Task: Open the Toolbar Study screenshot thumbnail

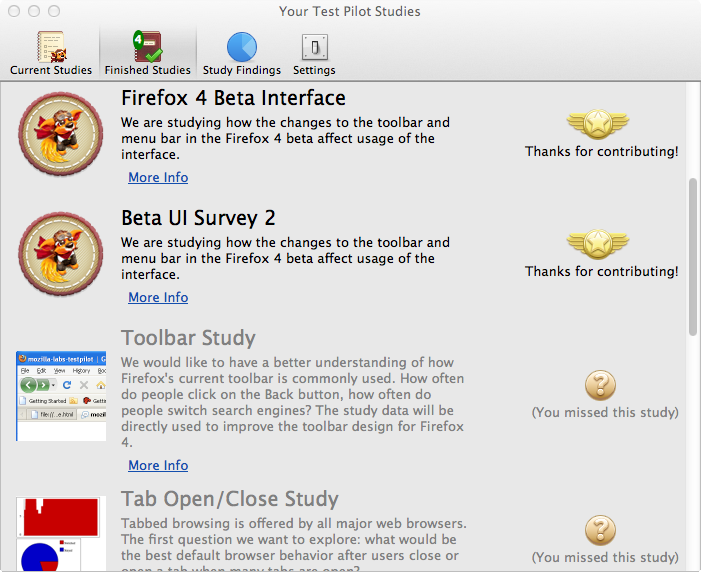Action: (x=61, y=396)
